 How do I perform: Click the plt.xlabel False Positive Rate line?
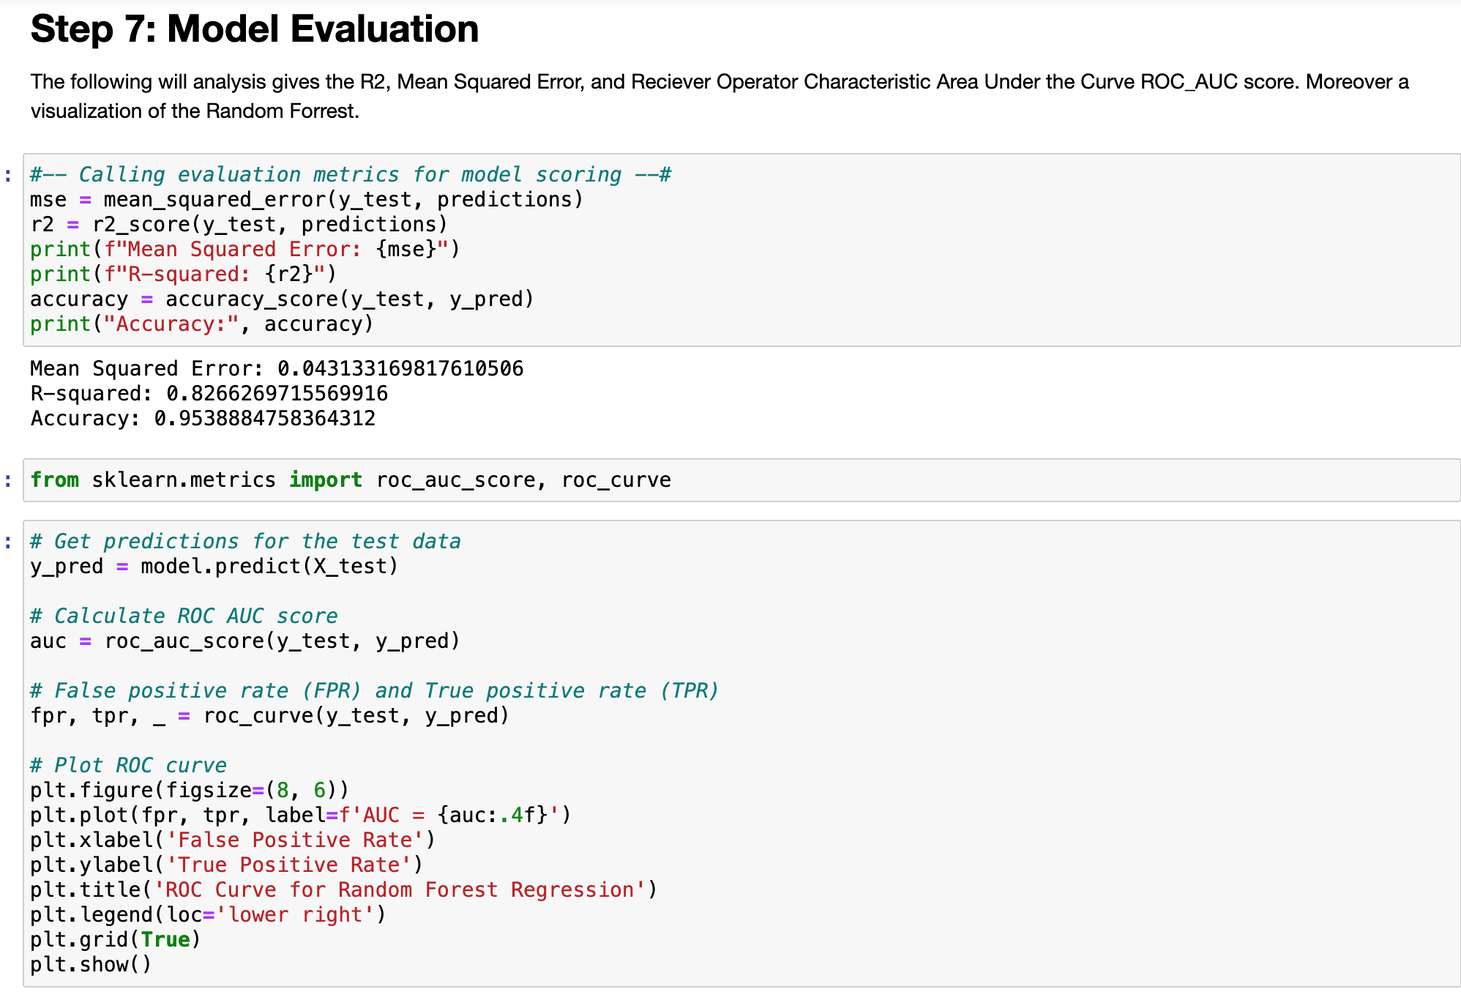pos(232,840)
